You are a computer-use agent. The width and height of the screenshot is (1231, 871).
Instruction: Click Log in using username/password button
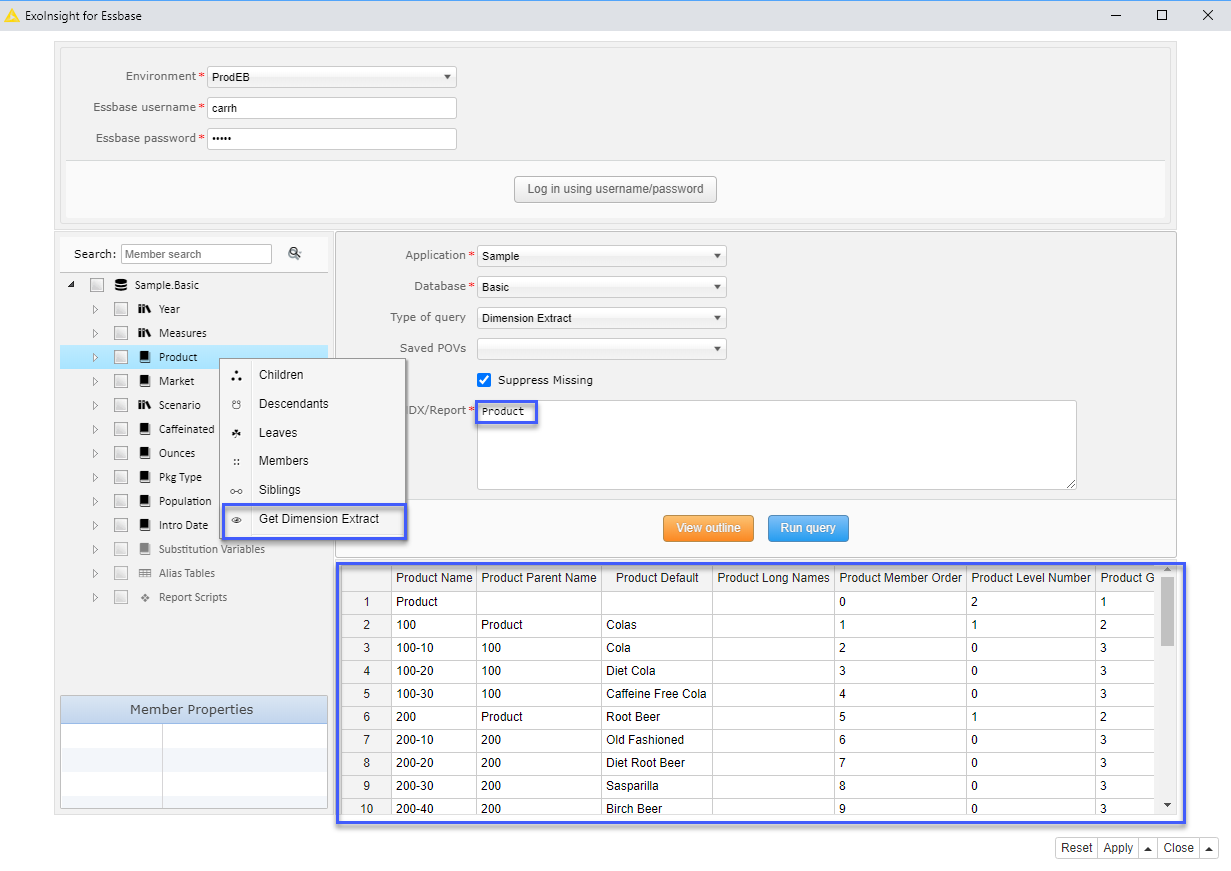pos(615,189)
